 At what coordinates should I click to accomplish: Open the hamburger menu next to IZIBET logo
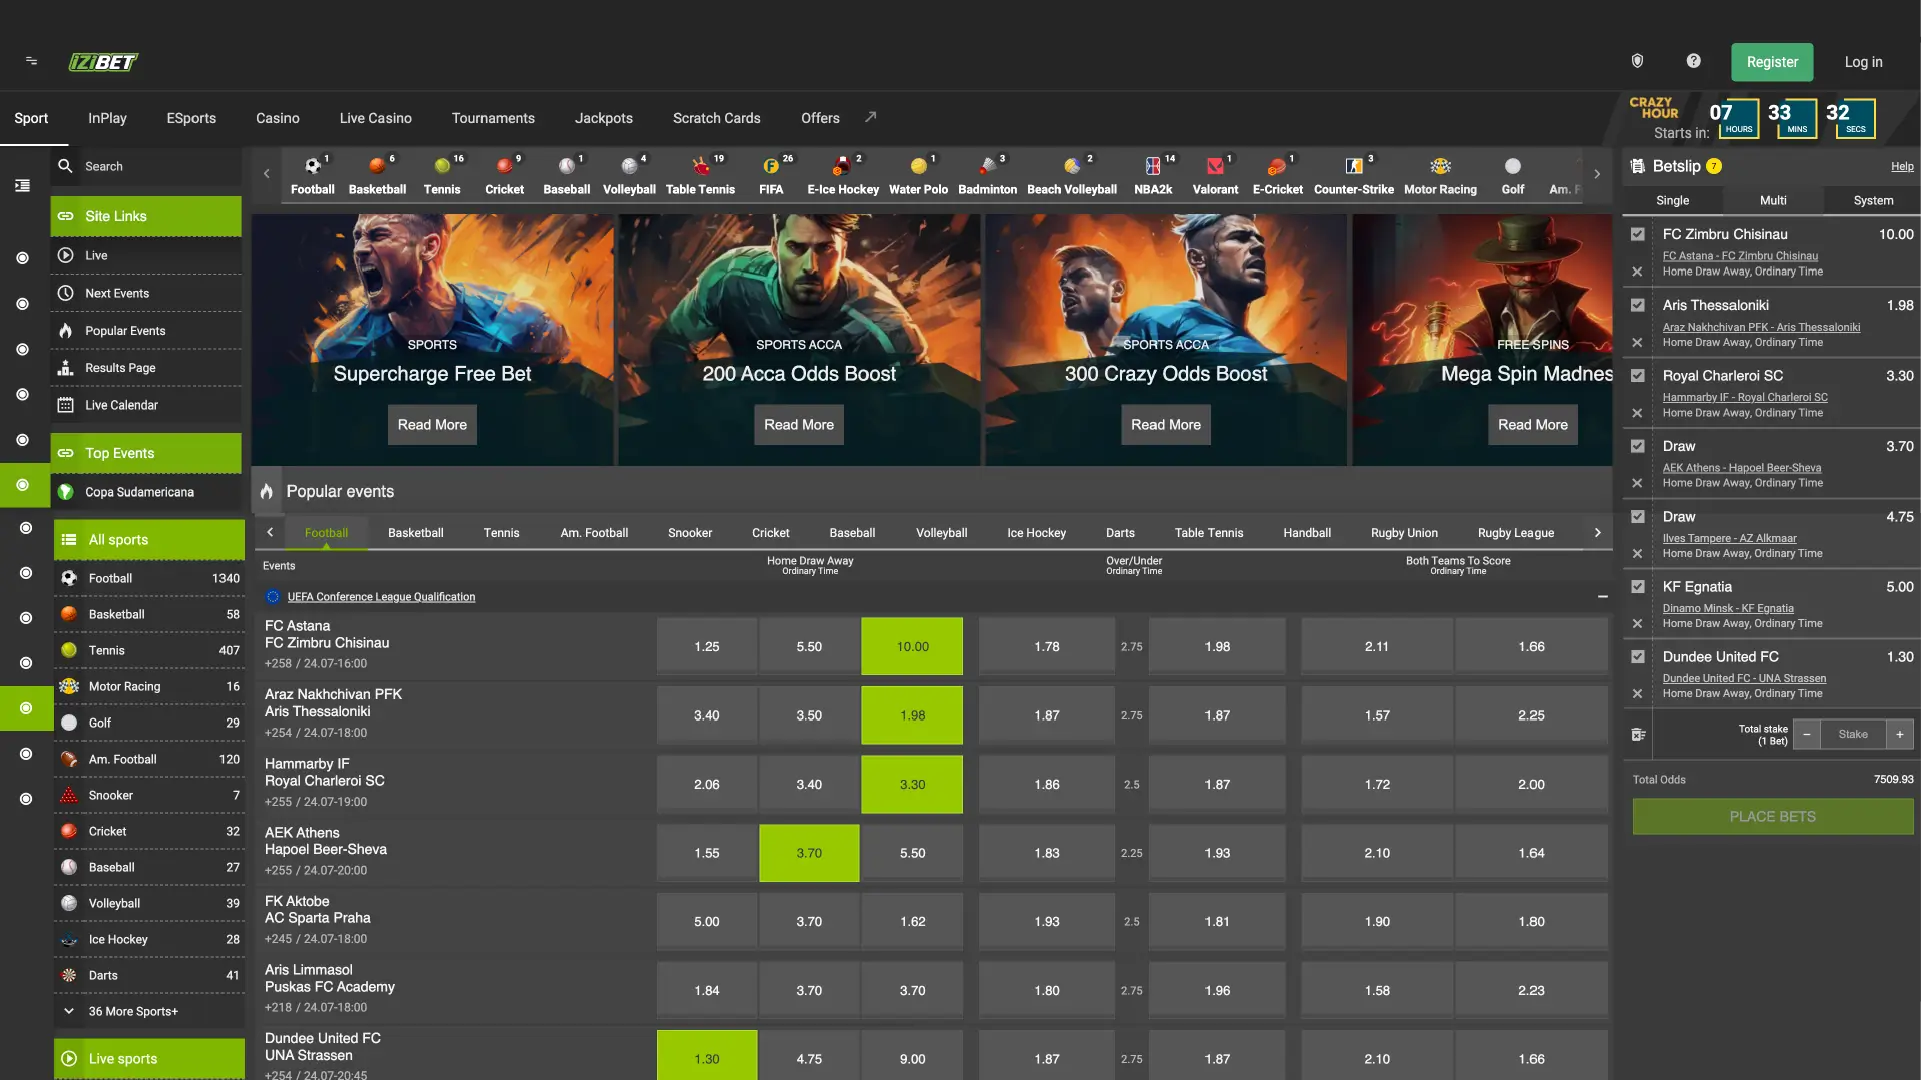point(31,61)
